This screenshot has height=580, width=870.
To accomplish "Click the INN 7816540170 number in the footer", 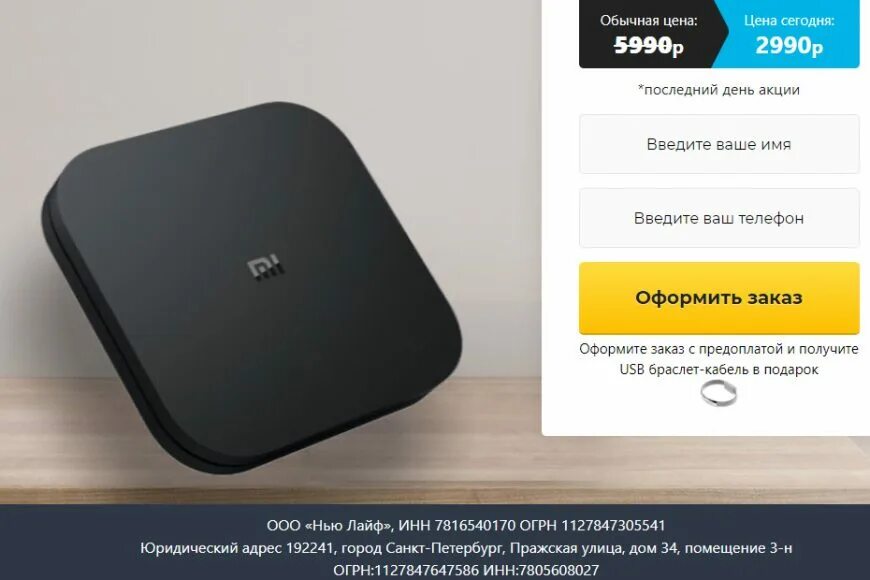I will click(x=457, y=526).
